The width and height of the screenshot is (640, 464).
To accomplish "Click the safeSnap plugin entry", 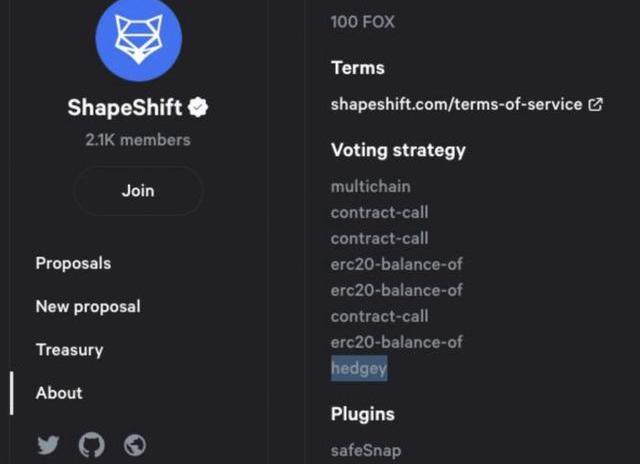I will coord(366,451).
